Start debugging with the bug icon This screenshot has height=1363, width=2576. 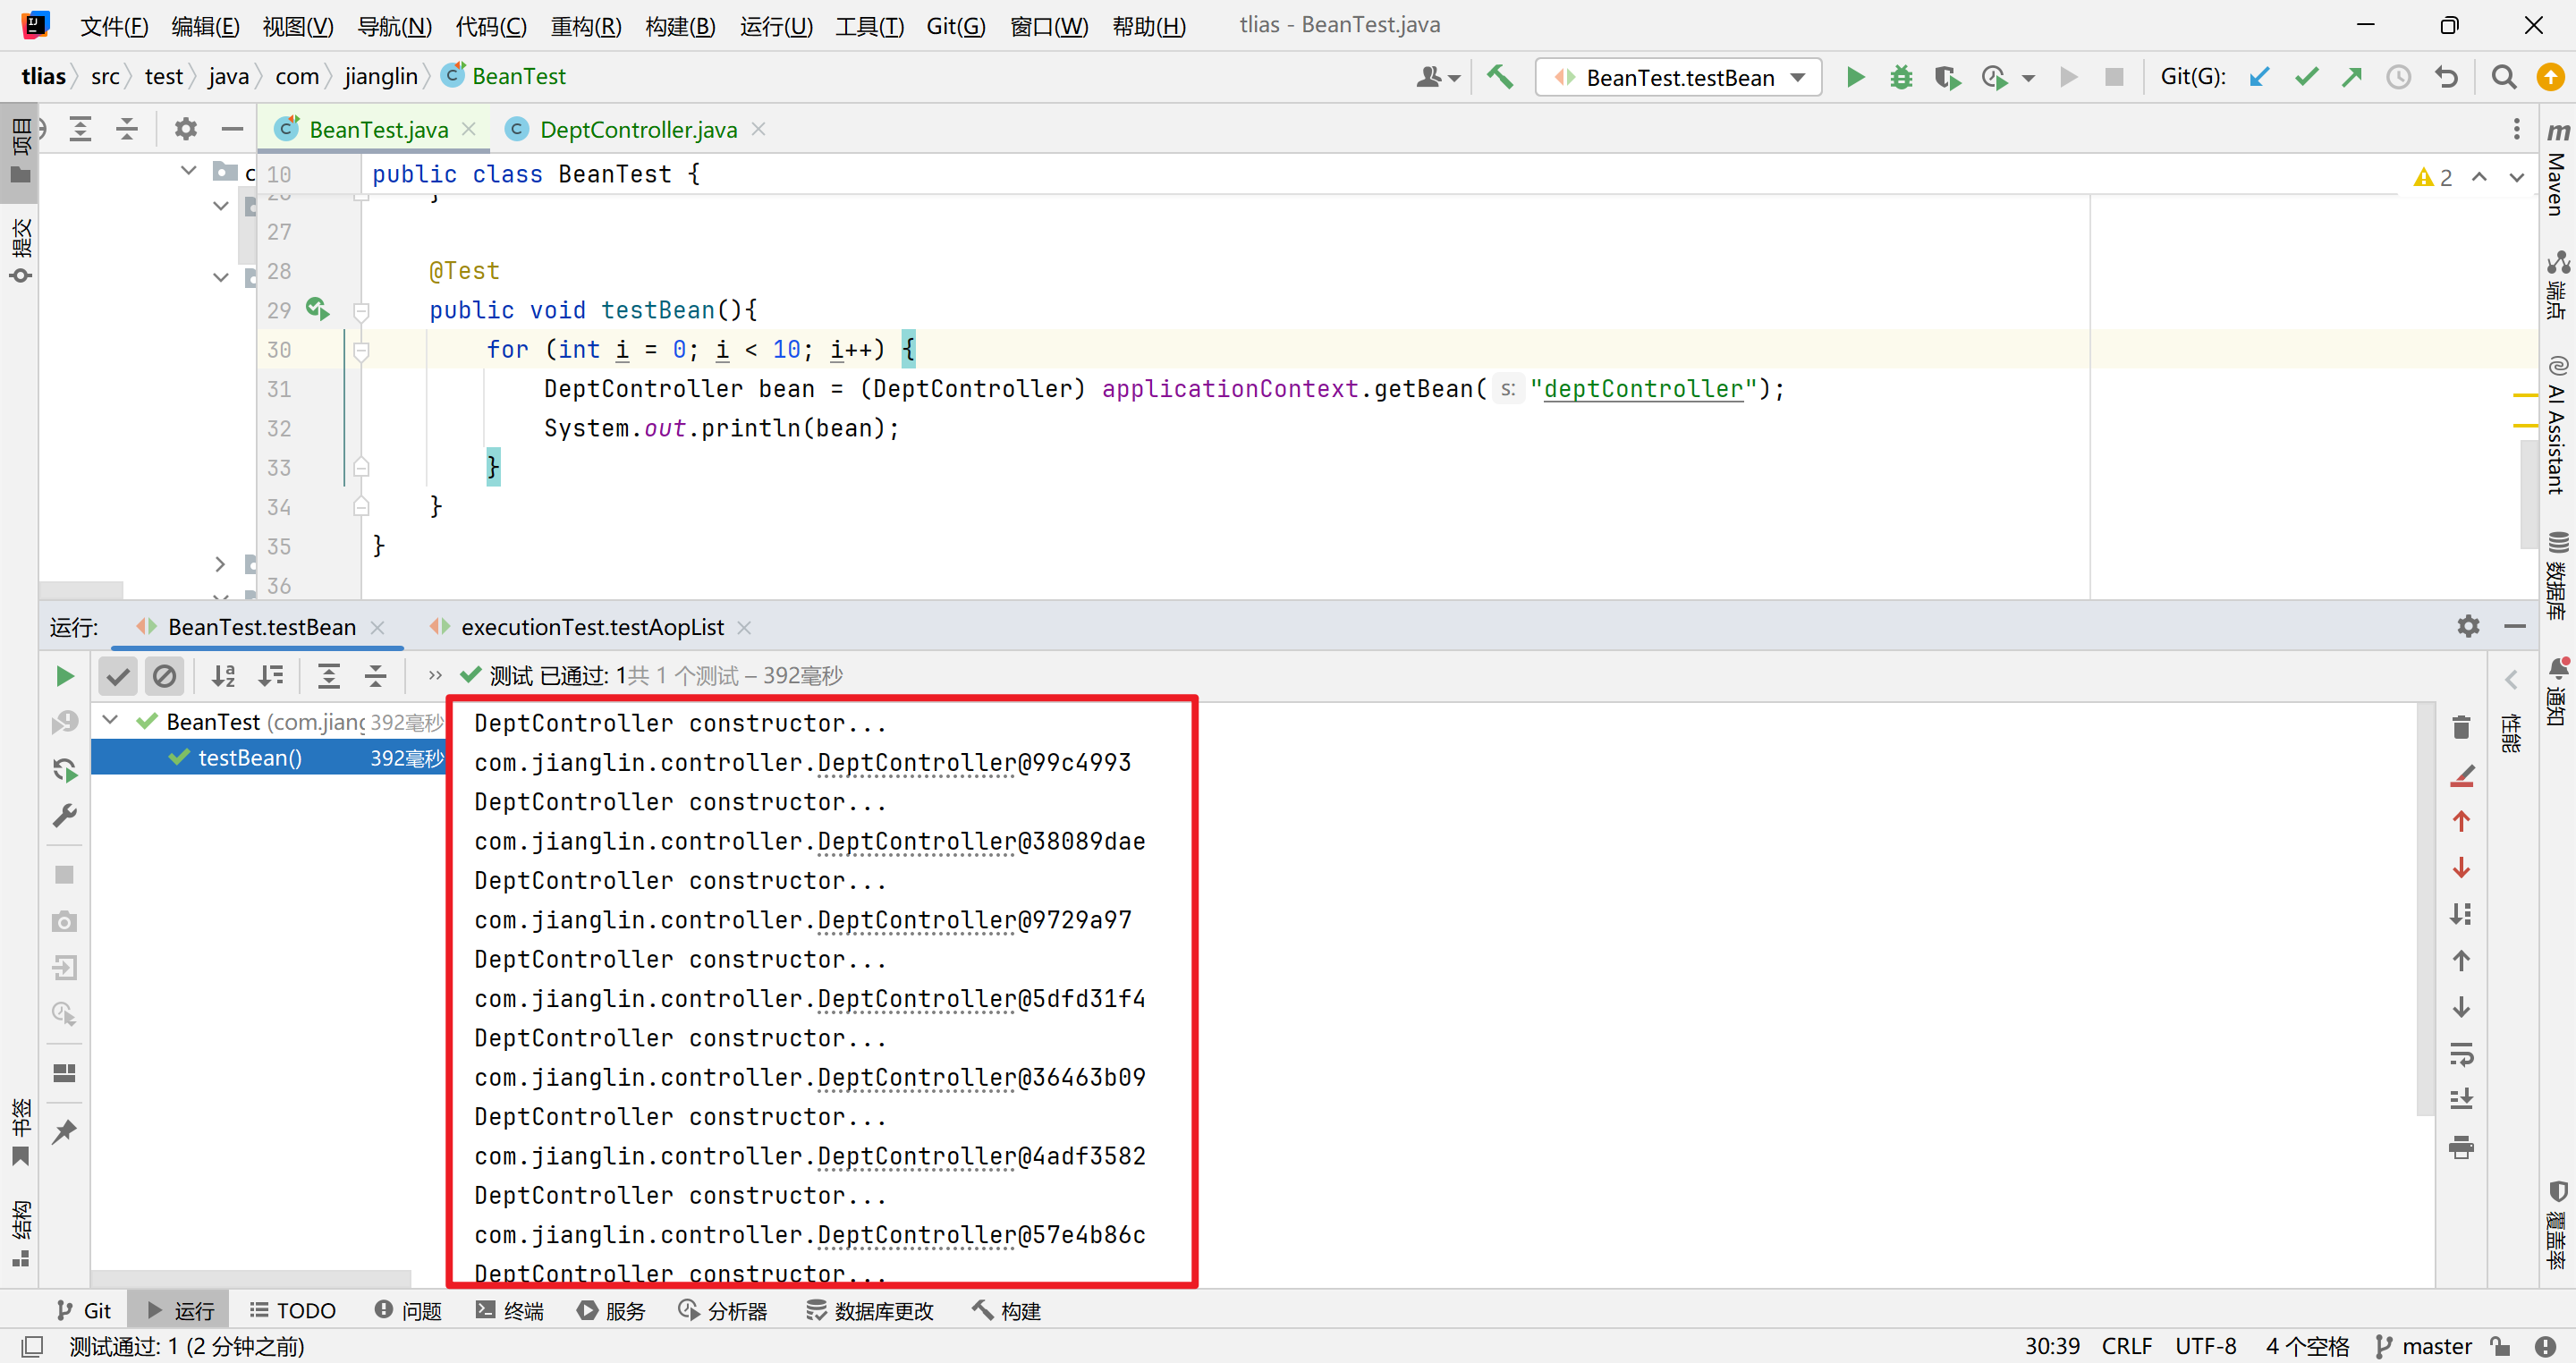point(1901,77)
